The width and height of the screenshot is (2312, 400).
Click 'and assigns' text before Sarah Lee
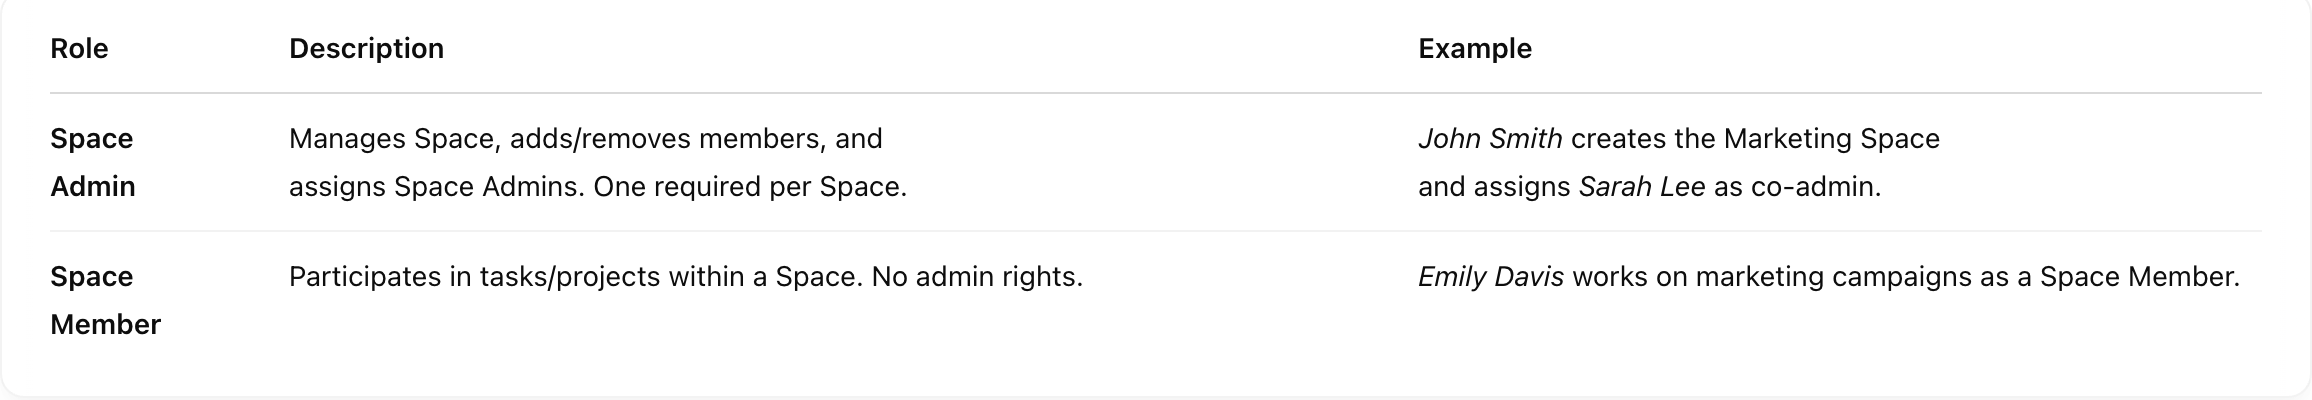[x=1494, y=186]
